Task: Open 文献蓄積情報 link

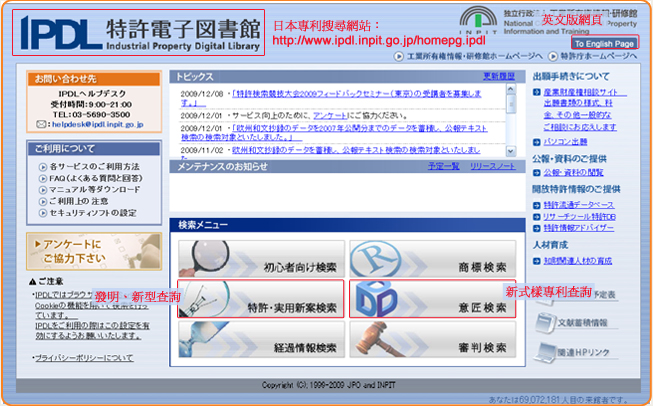Action: (582, 323)
